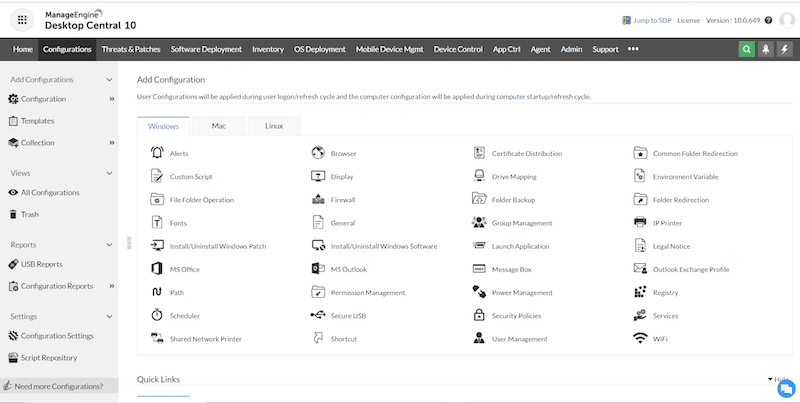Hide the Quick Links section
This screenshot has height=403, width=800.
778,379
